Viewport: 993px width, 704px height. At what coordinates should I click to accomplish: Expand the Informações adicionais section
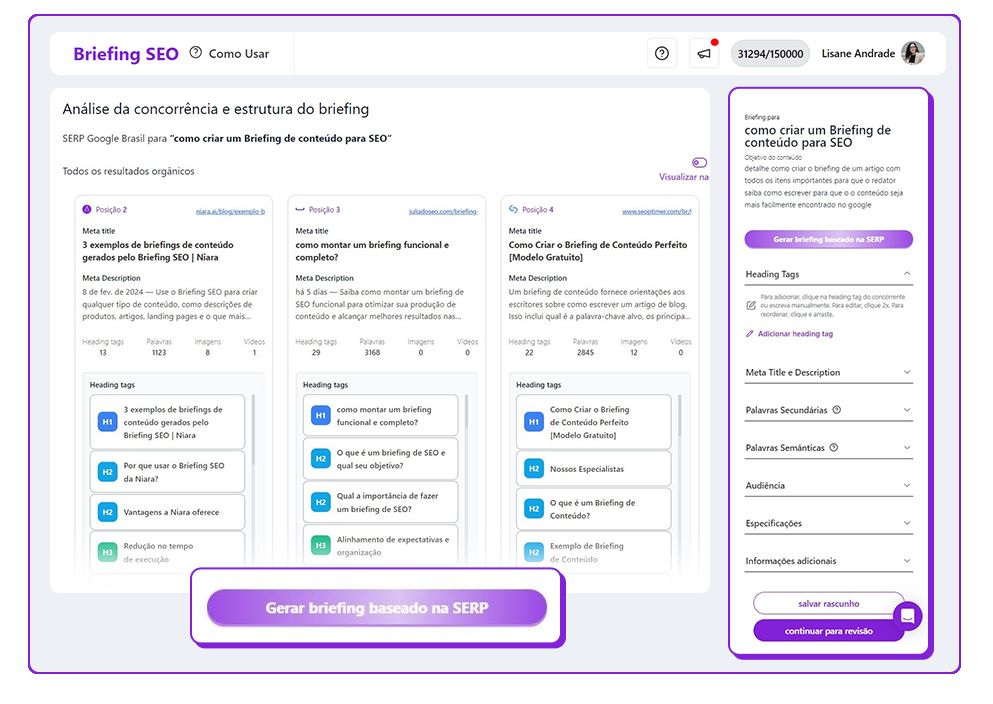pos(907,561)
